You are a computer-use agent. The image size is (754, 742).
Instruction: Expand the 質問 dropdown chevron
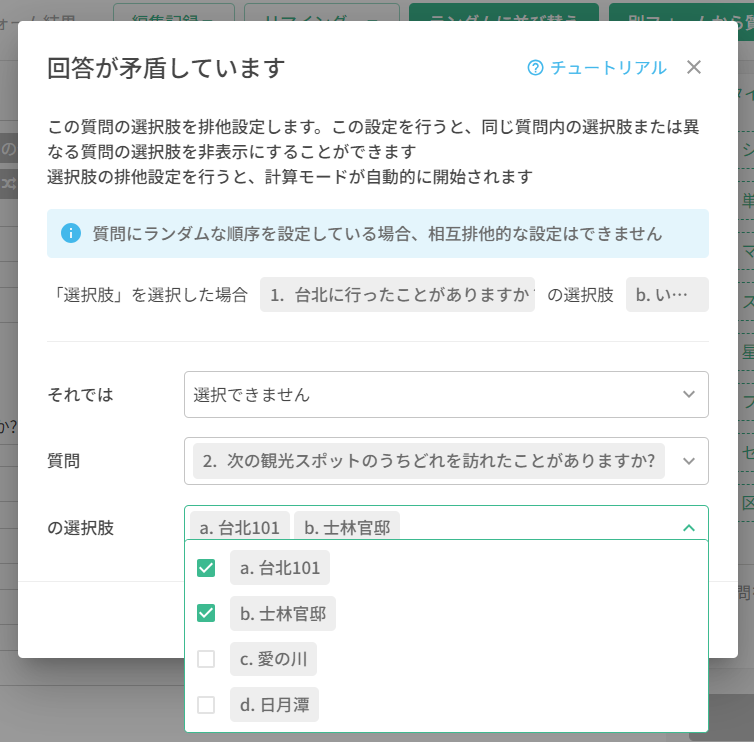pyautogui.click(x=689, y=461)
